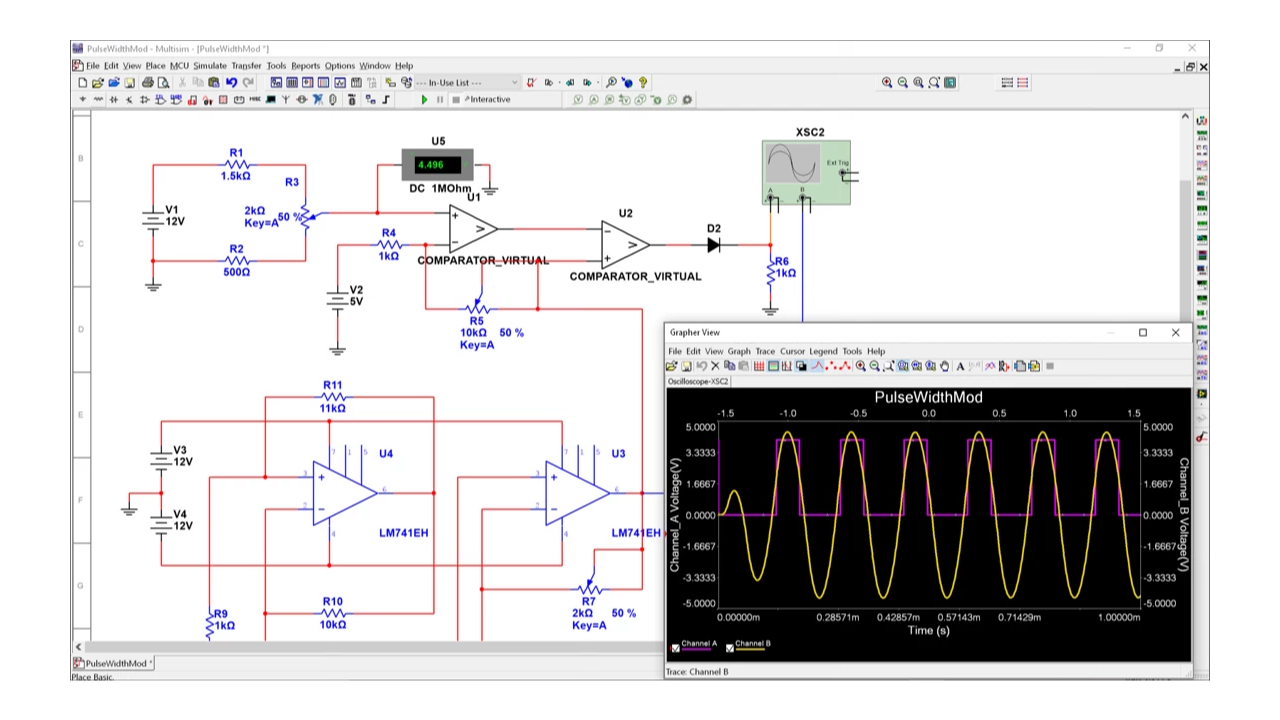
Task: Click the Print icon in main toolbar
Action: pyautogui.click(x=148, y=83)
